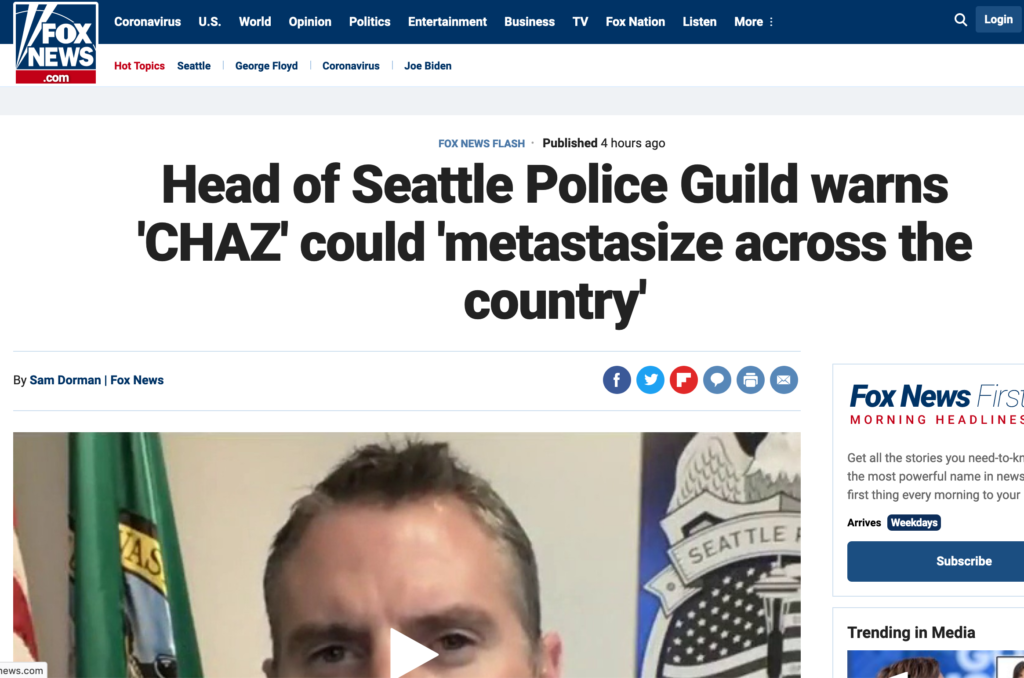
Task: Share article on Facebook
Action: point(616,379)
